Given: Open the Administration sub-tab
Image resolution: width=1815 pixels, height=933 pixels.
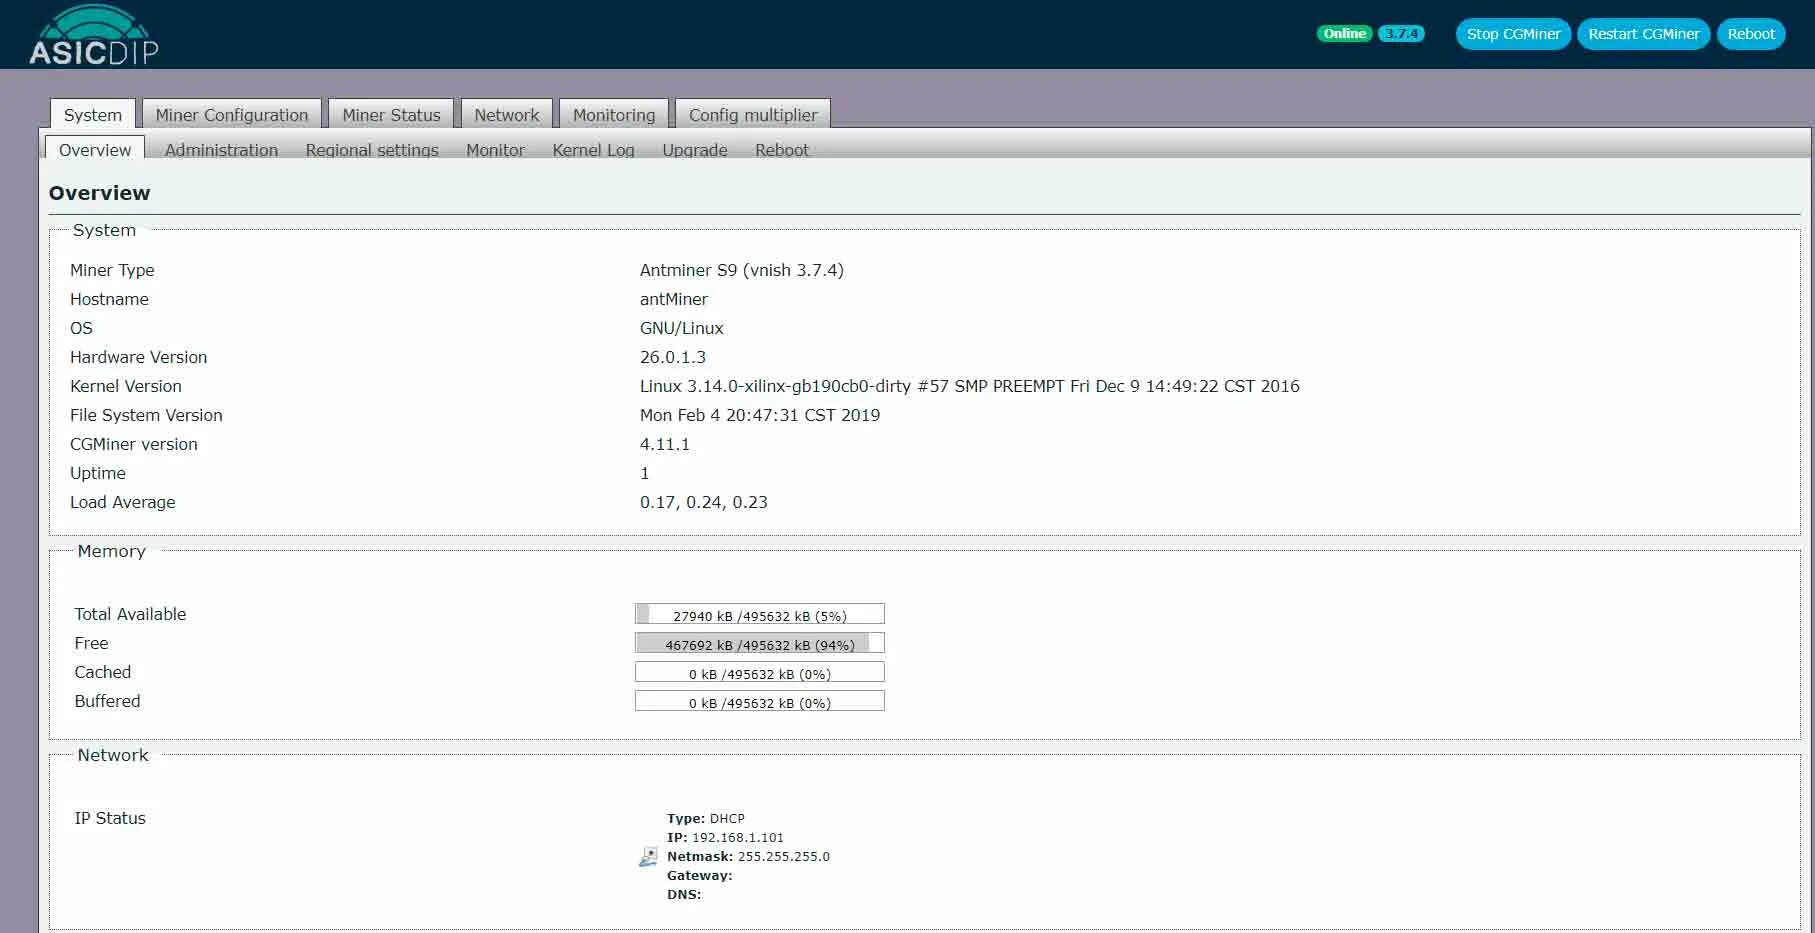Looking at the screenshot, I should tap(221, 150).
